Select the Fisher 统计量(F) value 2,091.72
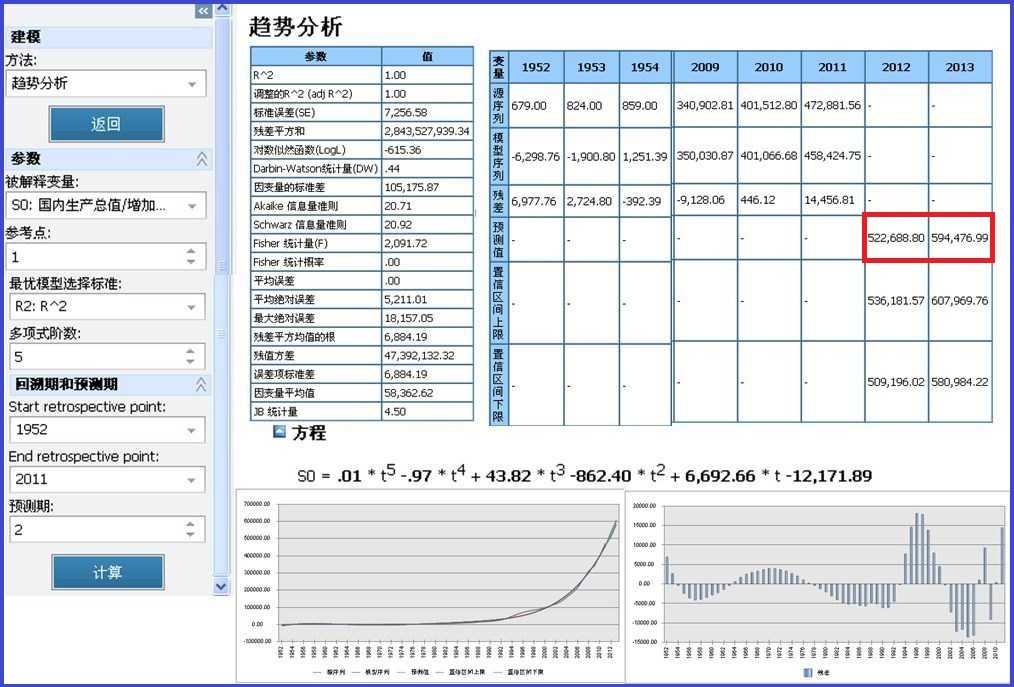The width and height of the screenshot is (1014, 687). [405, 243]
